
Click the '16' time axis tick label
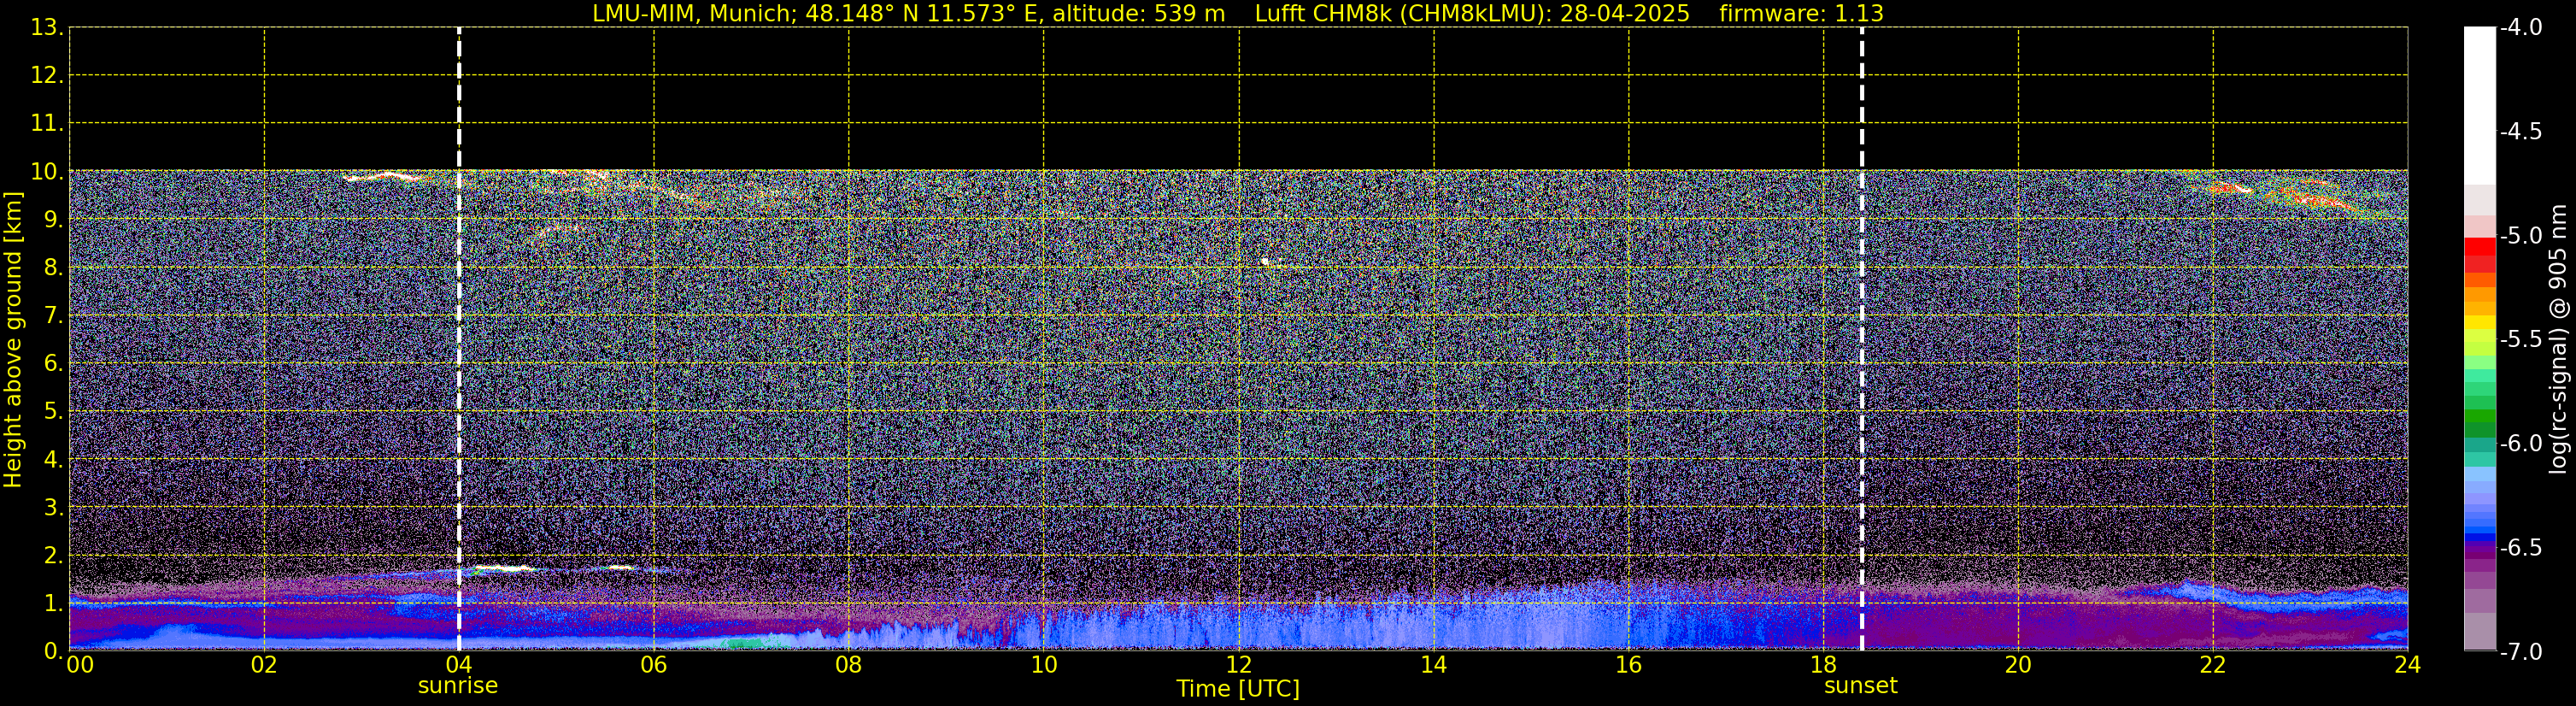(1629, 665)
